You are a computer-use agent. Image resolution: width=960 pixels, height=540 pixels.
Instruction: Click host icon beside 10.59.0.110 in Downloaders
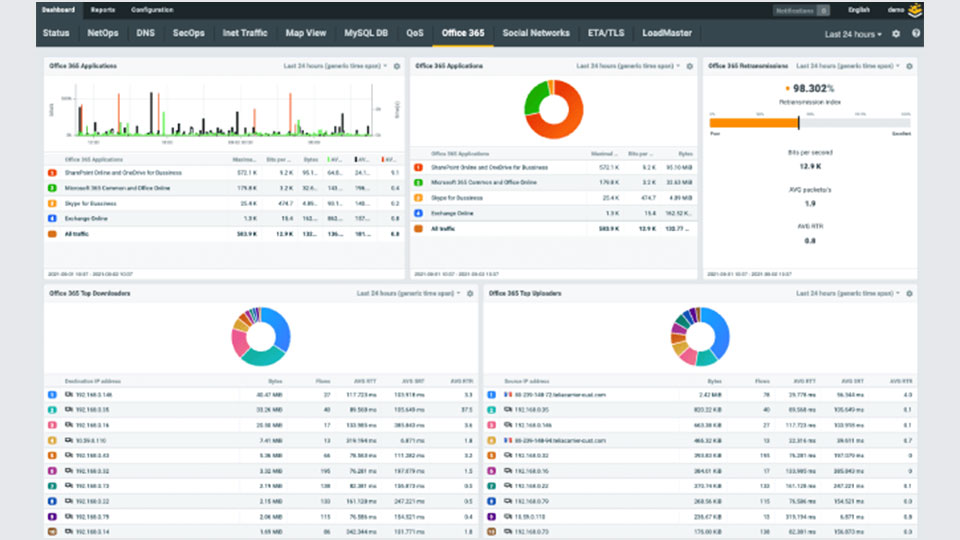[x=69, y=440]
